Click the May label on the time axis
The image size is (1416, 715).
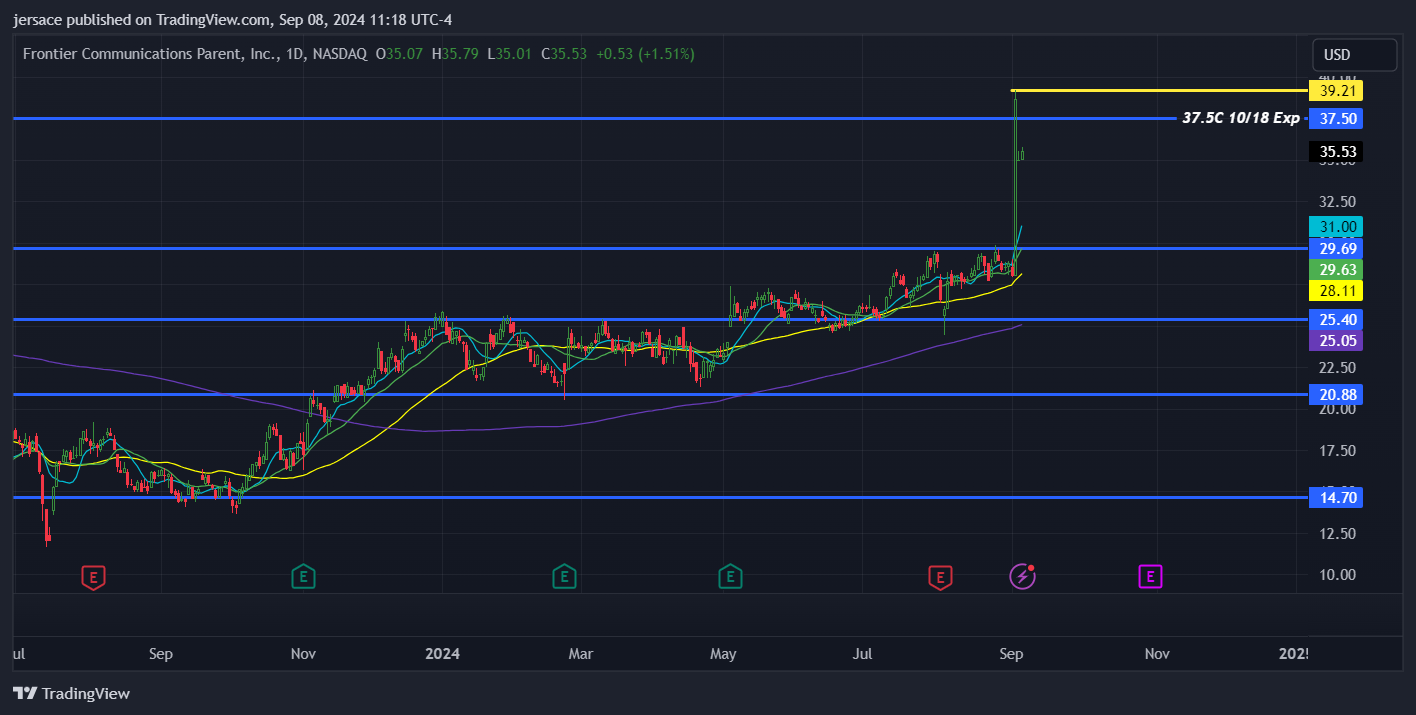(x=723, y=654)
